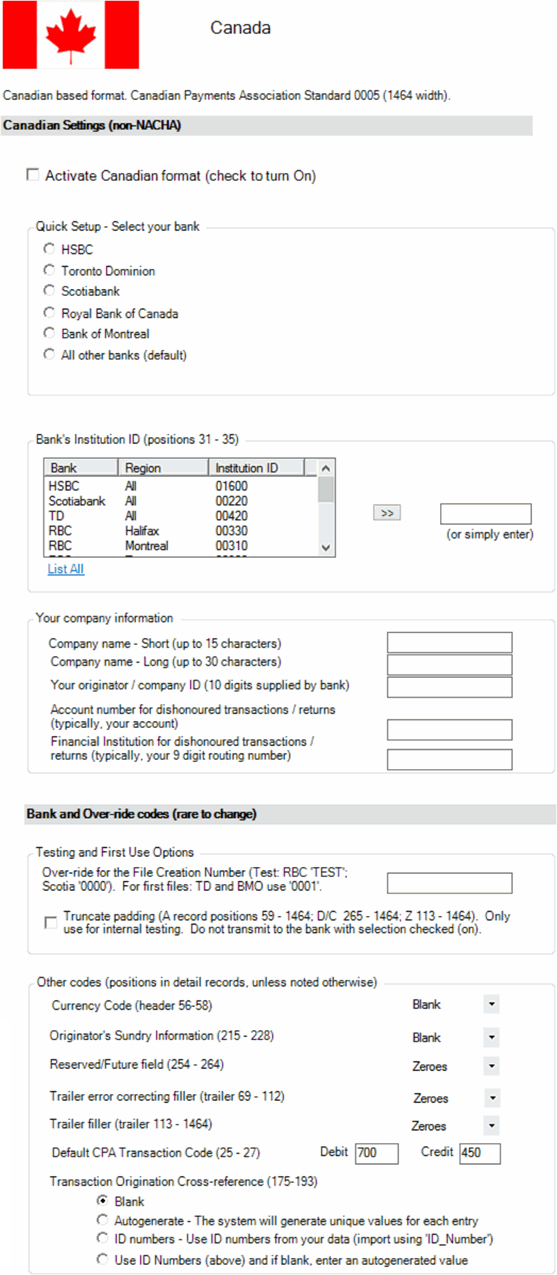Click the Institution ID entry field
Viewport: 557px width, 1275px height.
[485, 513]
